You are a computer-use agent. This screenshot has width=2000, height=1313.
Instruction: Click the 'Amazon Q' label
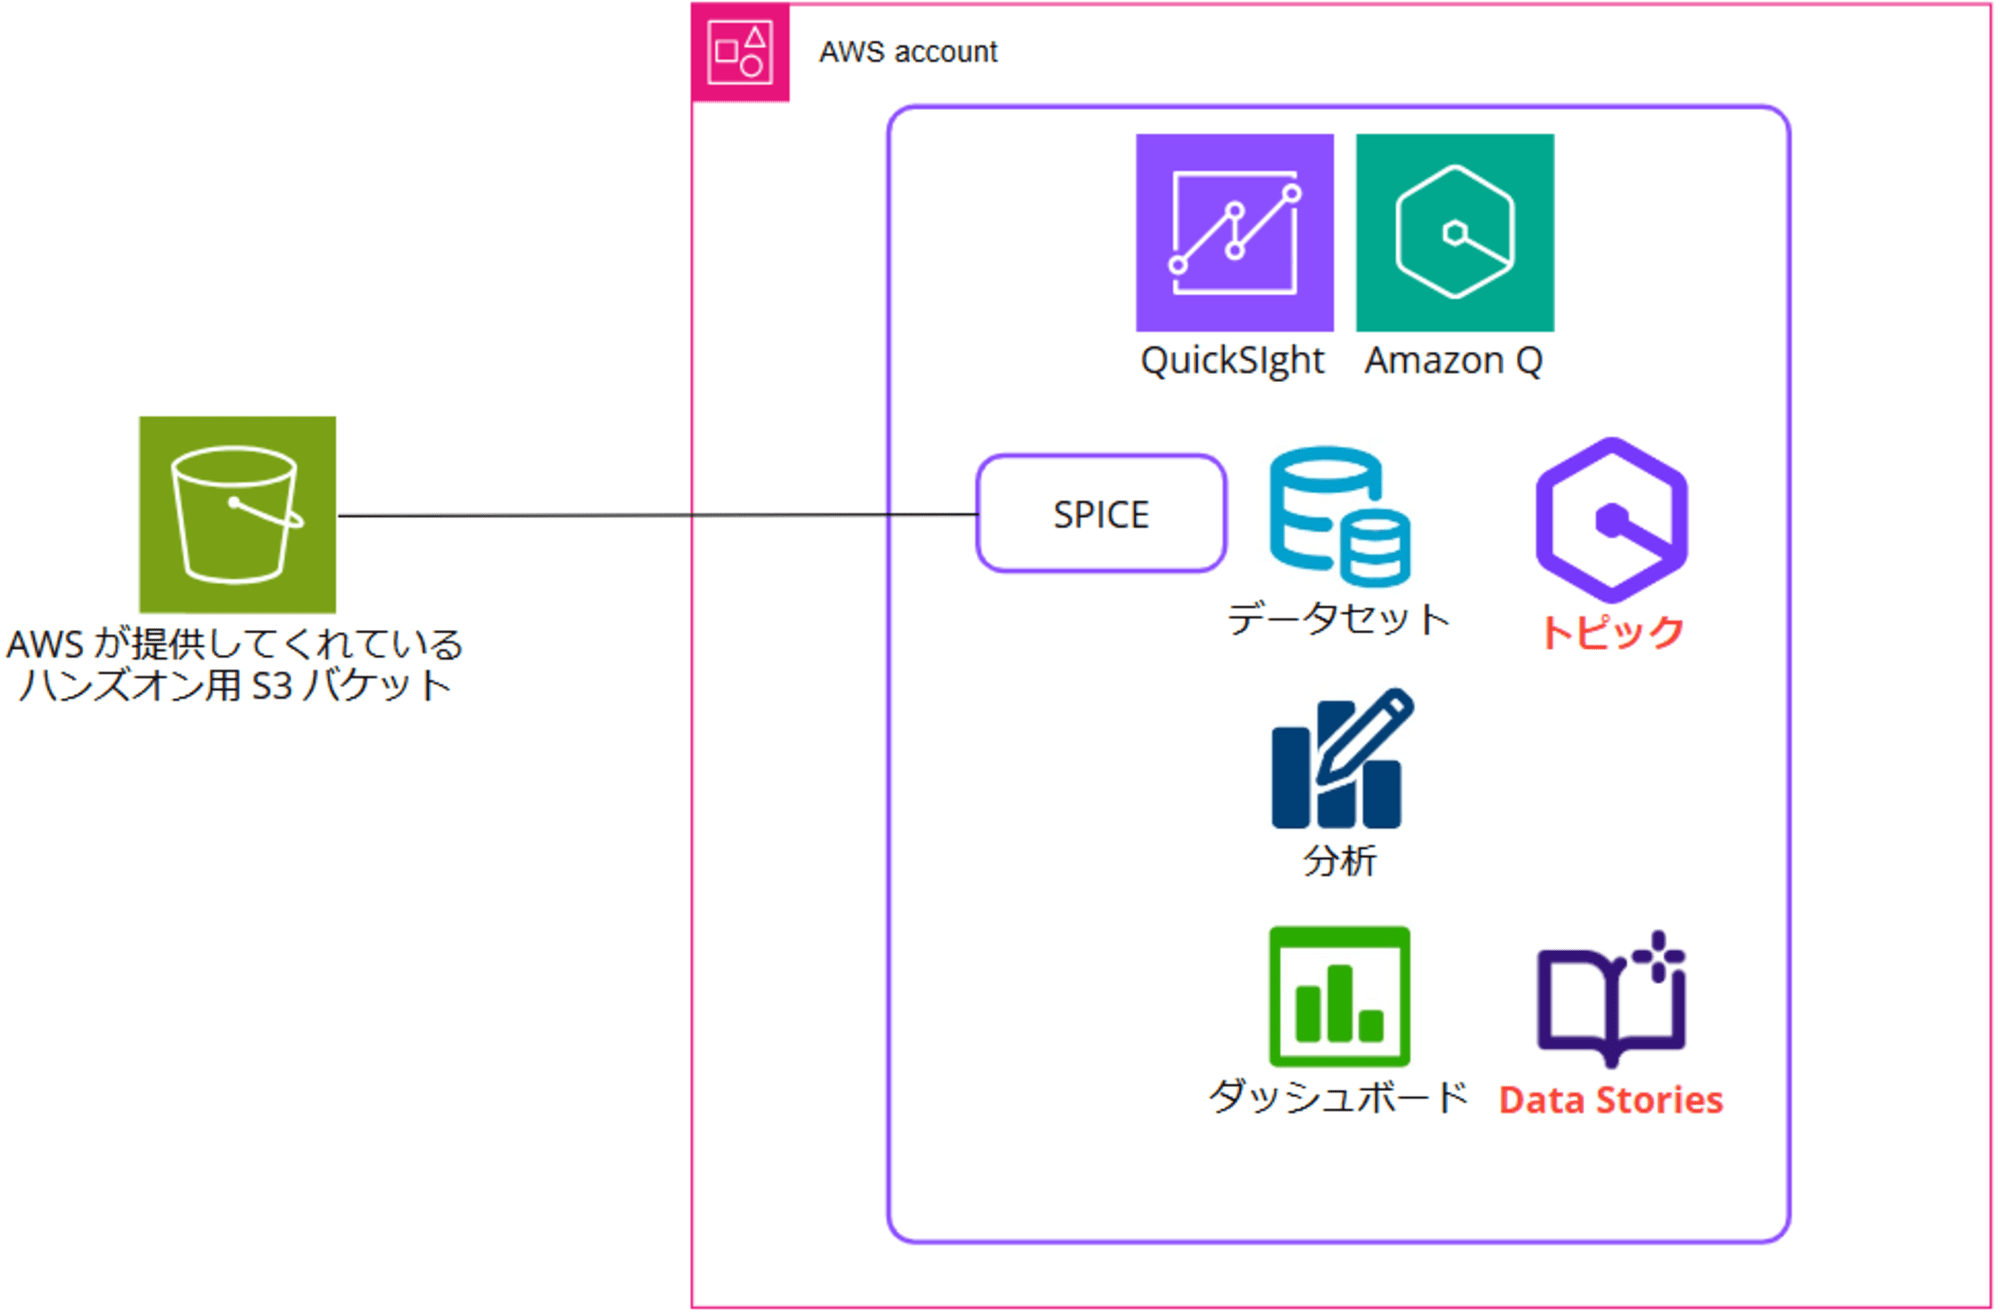pos(1454,360)
